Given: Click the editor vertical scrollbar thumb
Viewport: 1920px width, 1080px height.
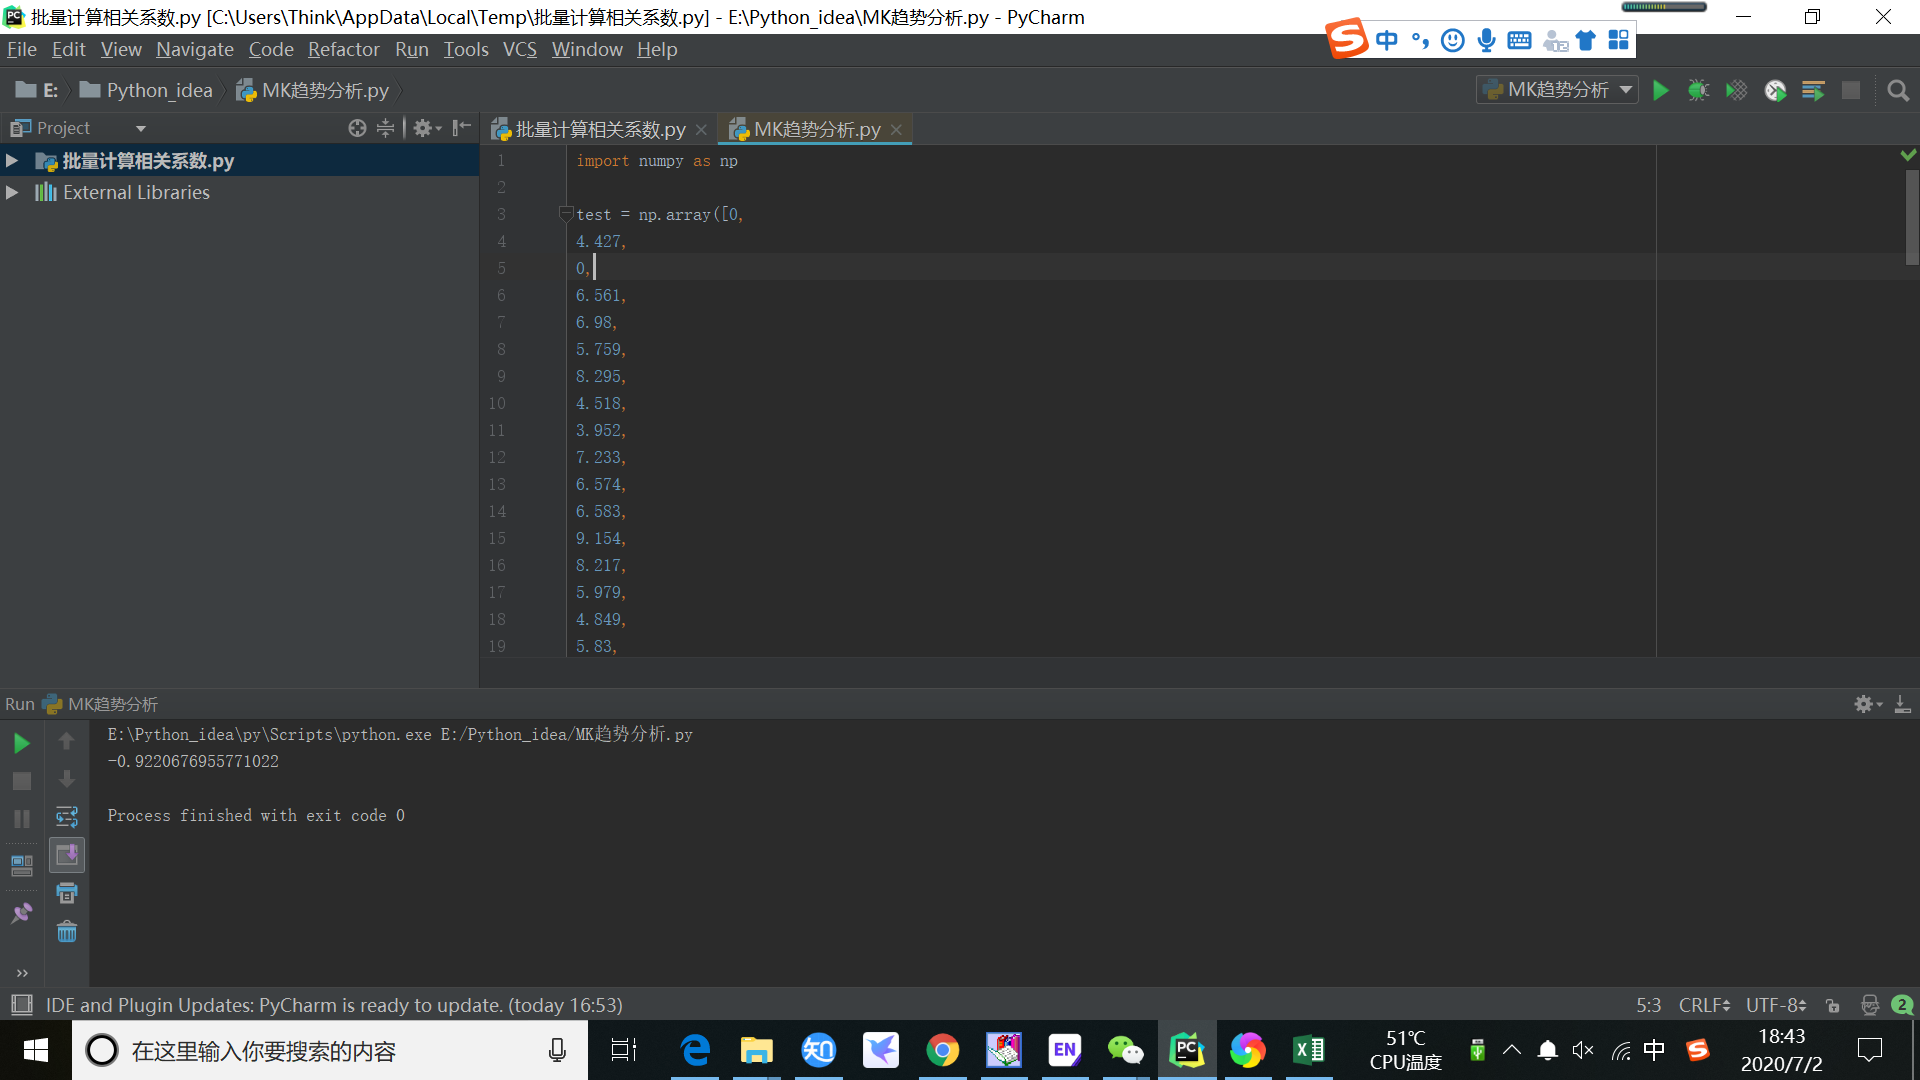Looking at the screenshot, I should pyautogui.click(x=1911, y=217).
